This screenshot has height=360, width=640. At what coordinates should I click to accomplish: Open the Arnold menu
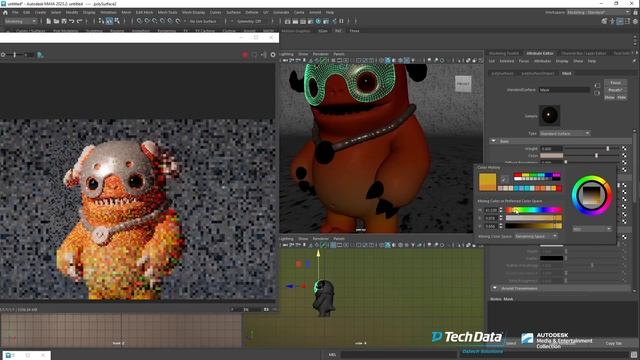315,12
